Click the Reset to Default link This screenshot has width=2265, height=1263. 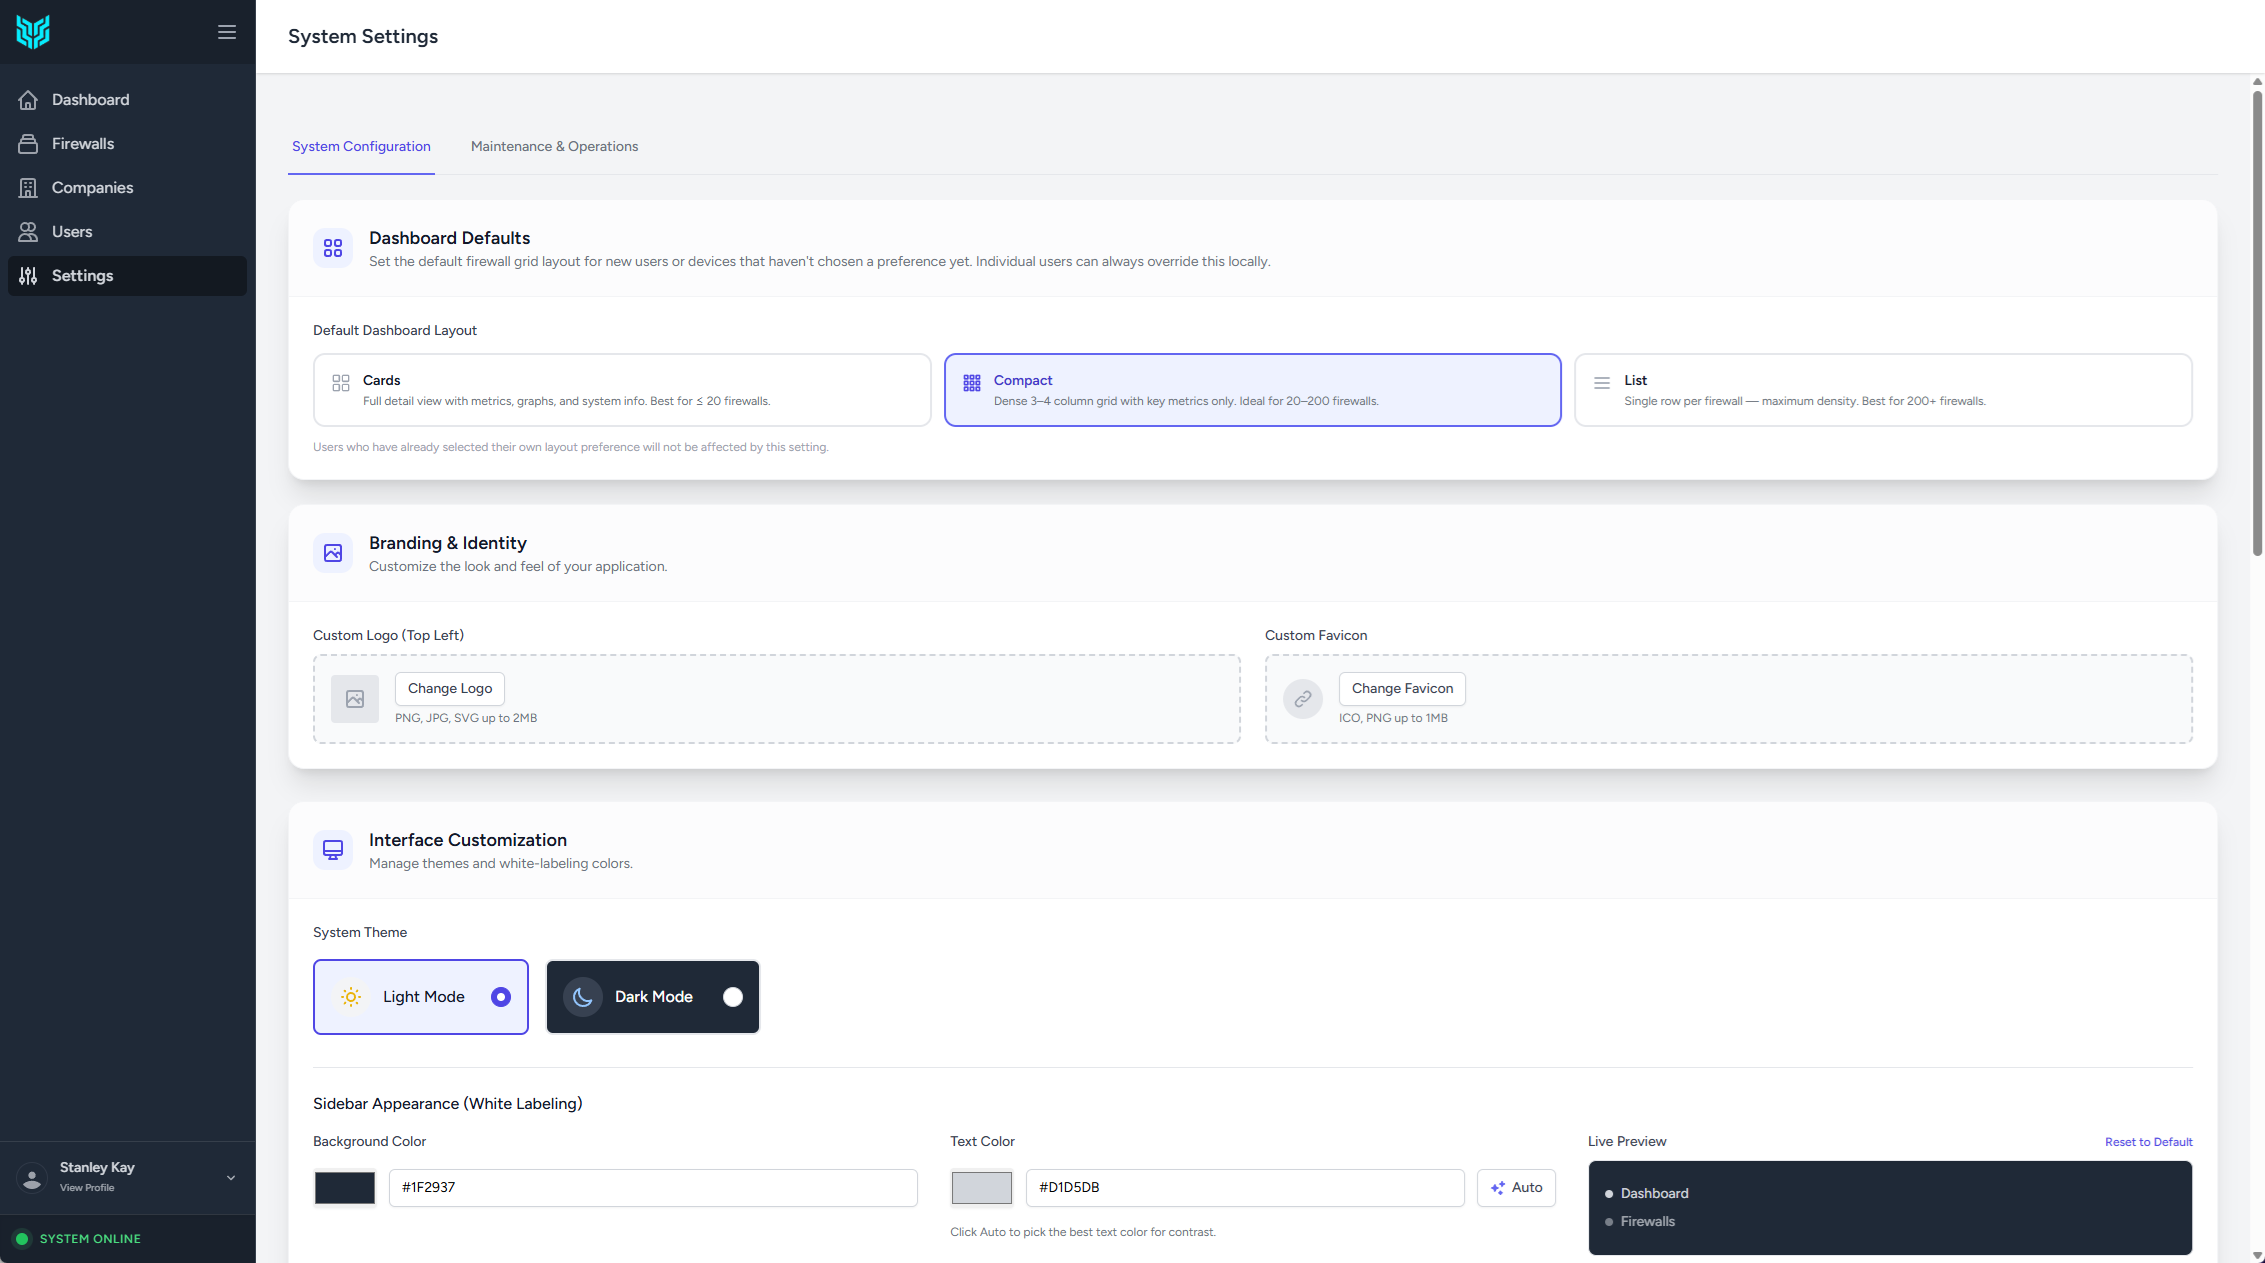[2148, 1142]
